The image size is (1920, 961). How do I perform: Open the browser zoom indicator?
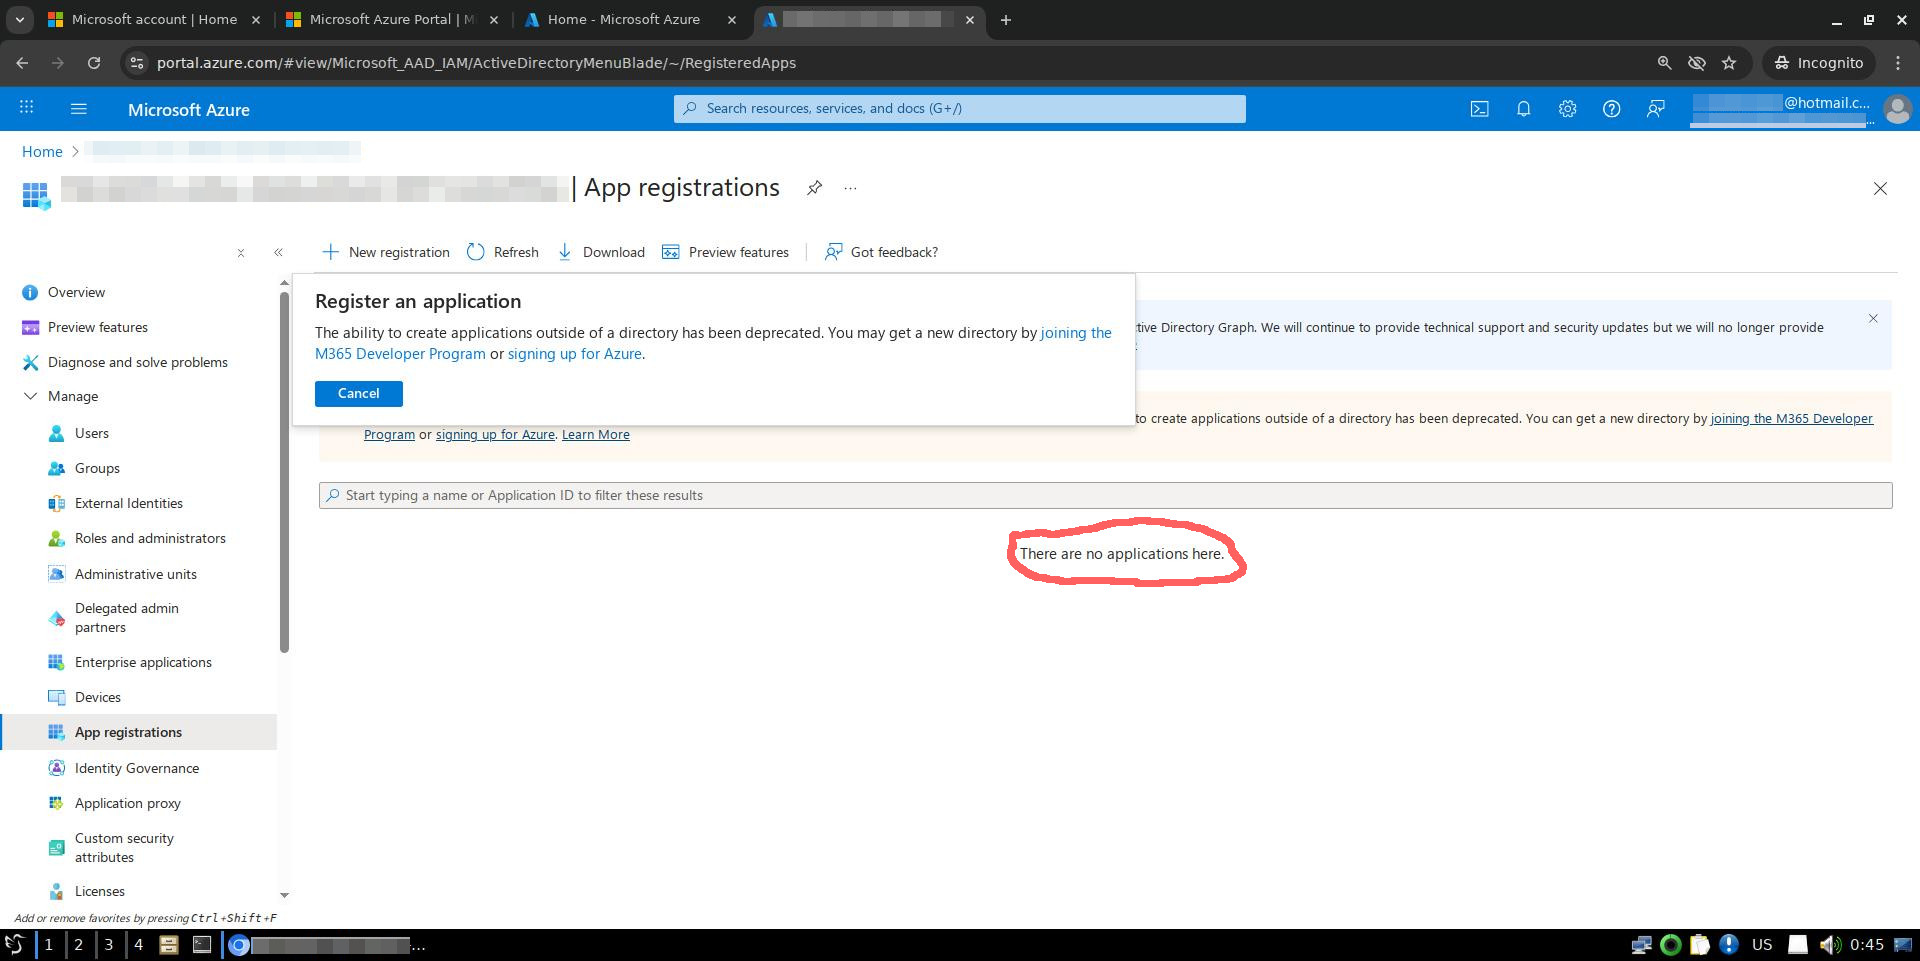click(x=1664, y=62)
